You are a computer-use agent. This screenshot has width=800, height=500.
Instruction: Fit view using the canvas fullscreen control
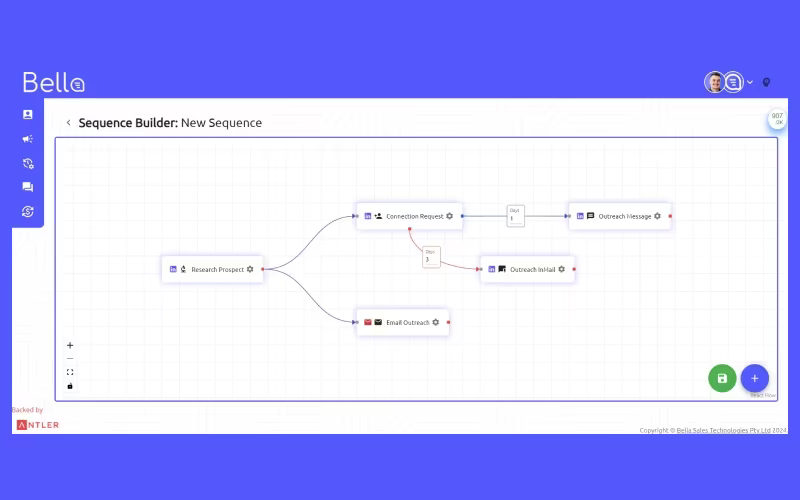(70, 372)
